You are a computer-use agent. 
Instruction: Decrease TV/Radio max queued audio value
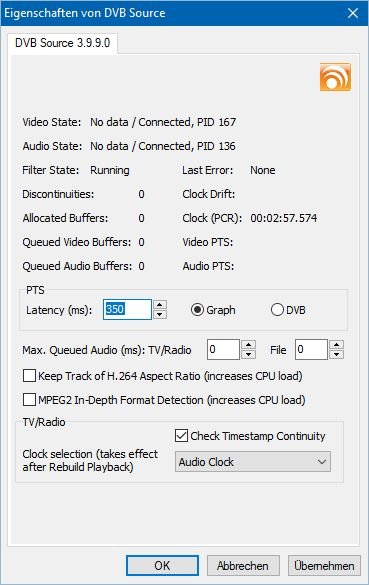click(x=248, y=354)
